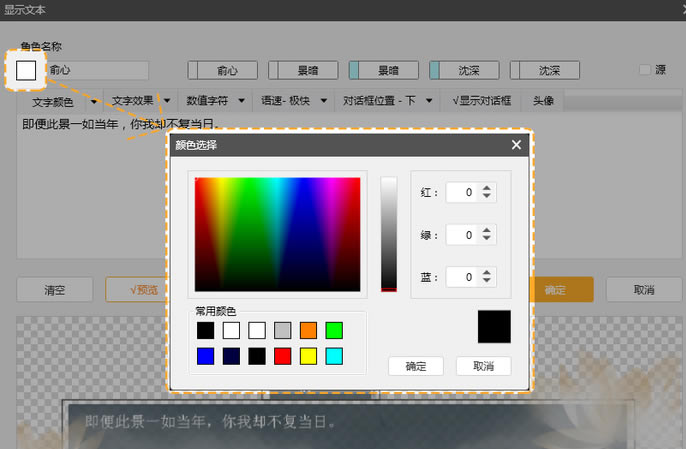Click the 清空 clear button

point(54,290)
